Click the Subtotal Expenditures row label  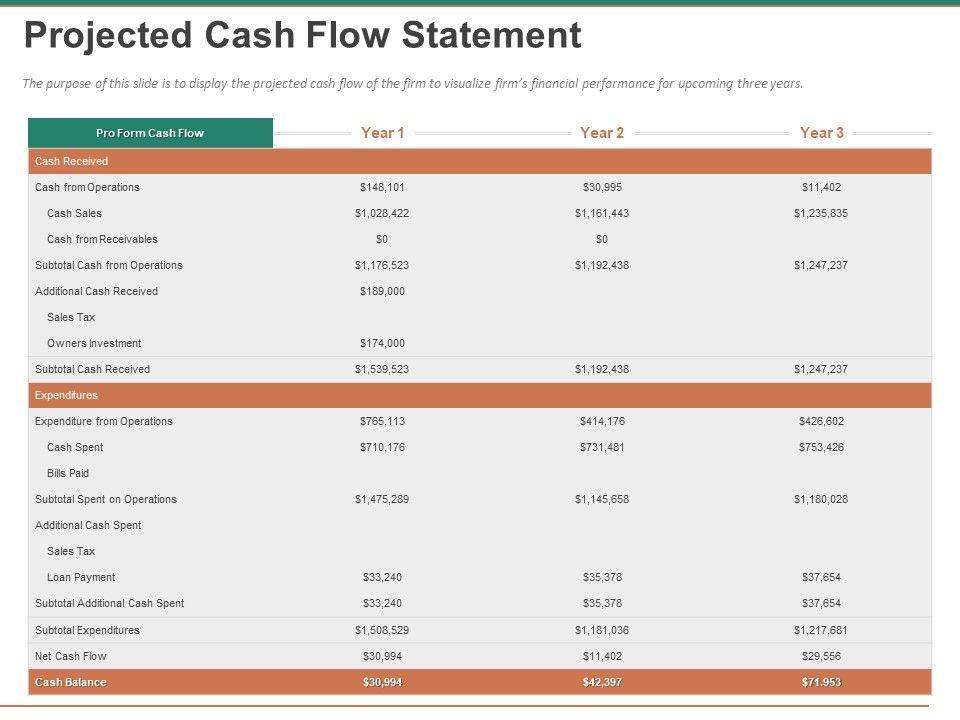(87, 630)
